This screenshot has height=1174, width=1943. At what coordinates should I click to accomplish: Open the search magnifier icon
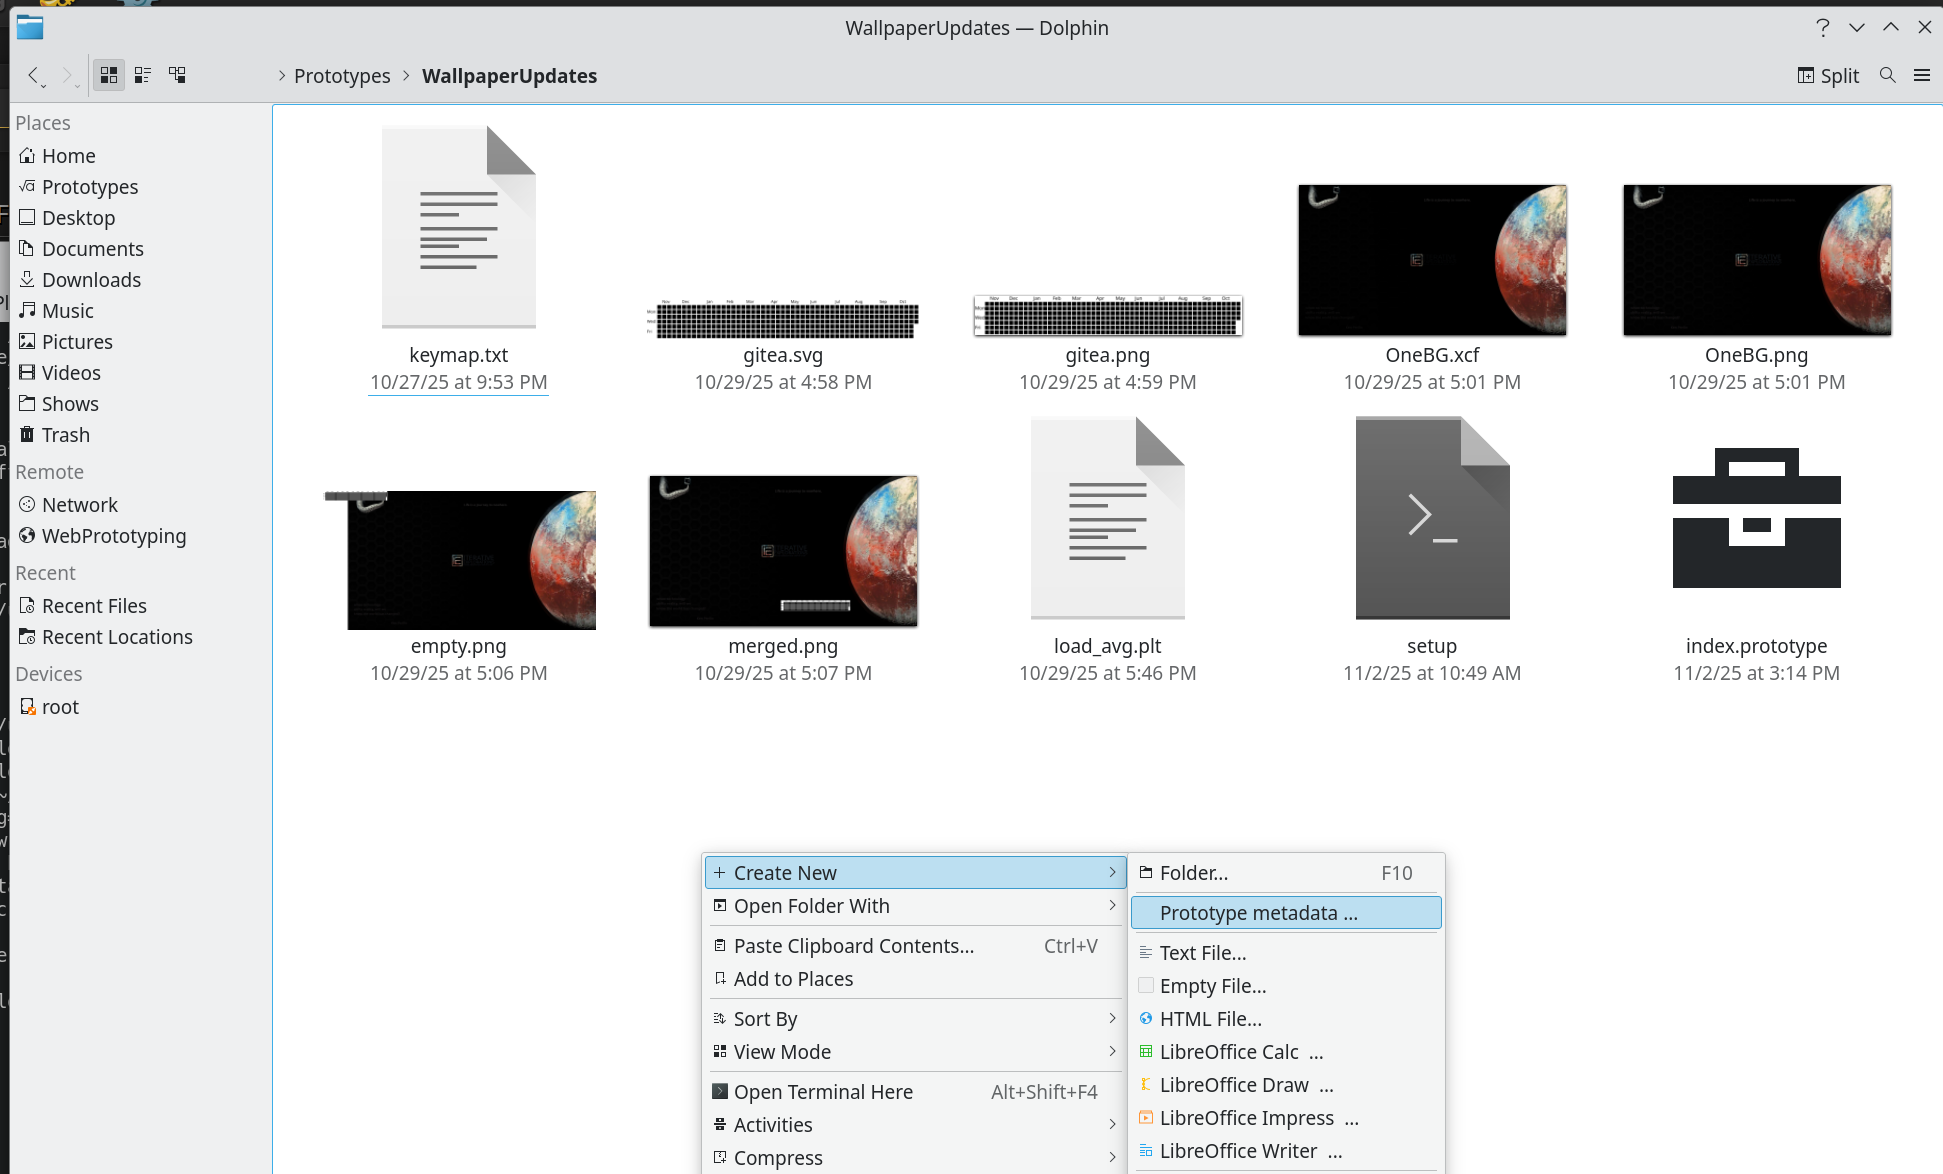[1887, 75]
